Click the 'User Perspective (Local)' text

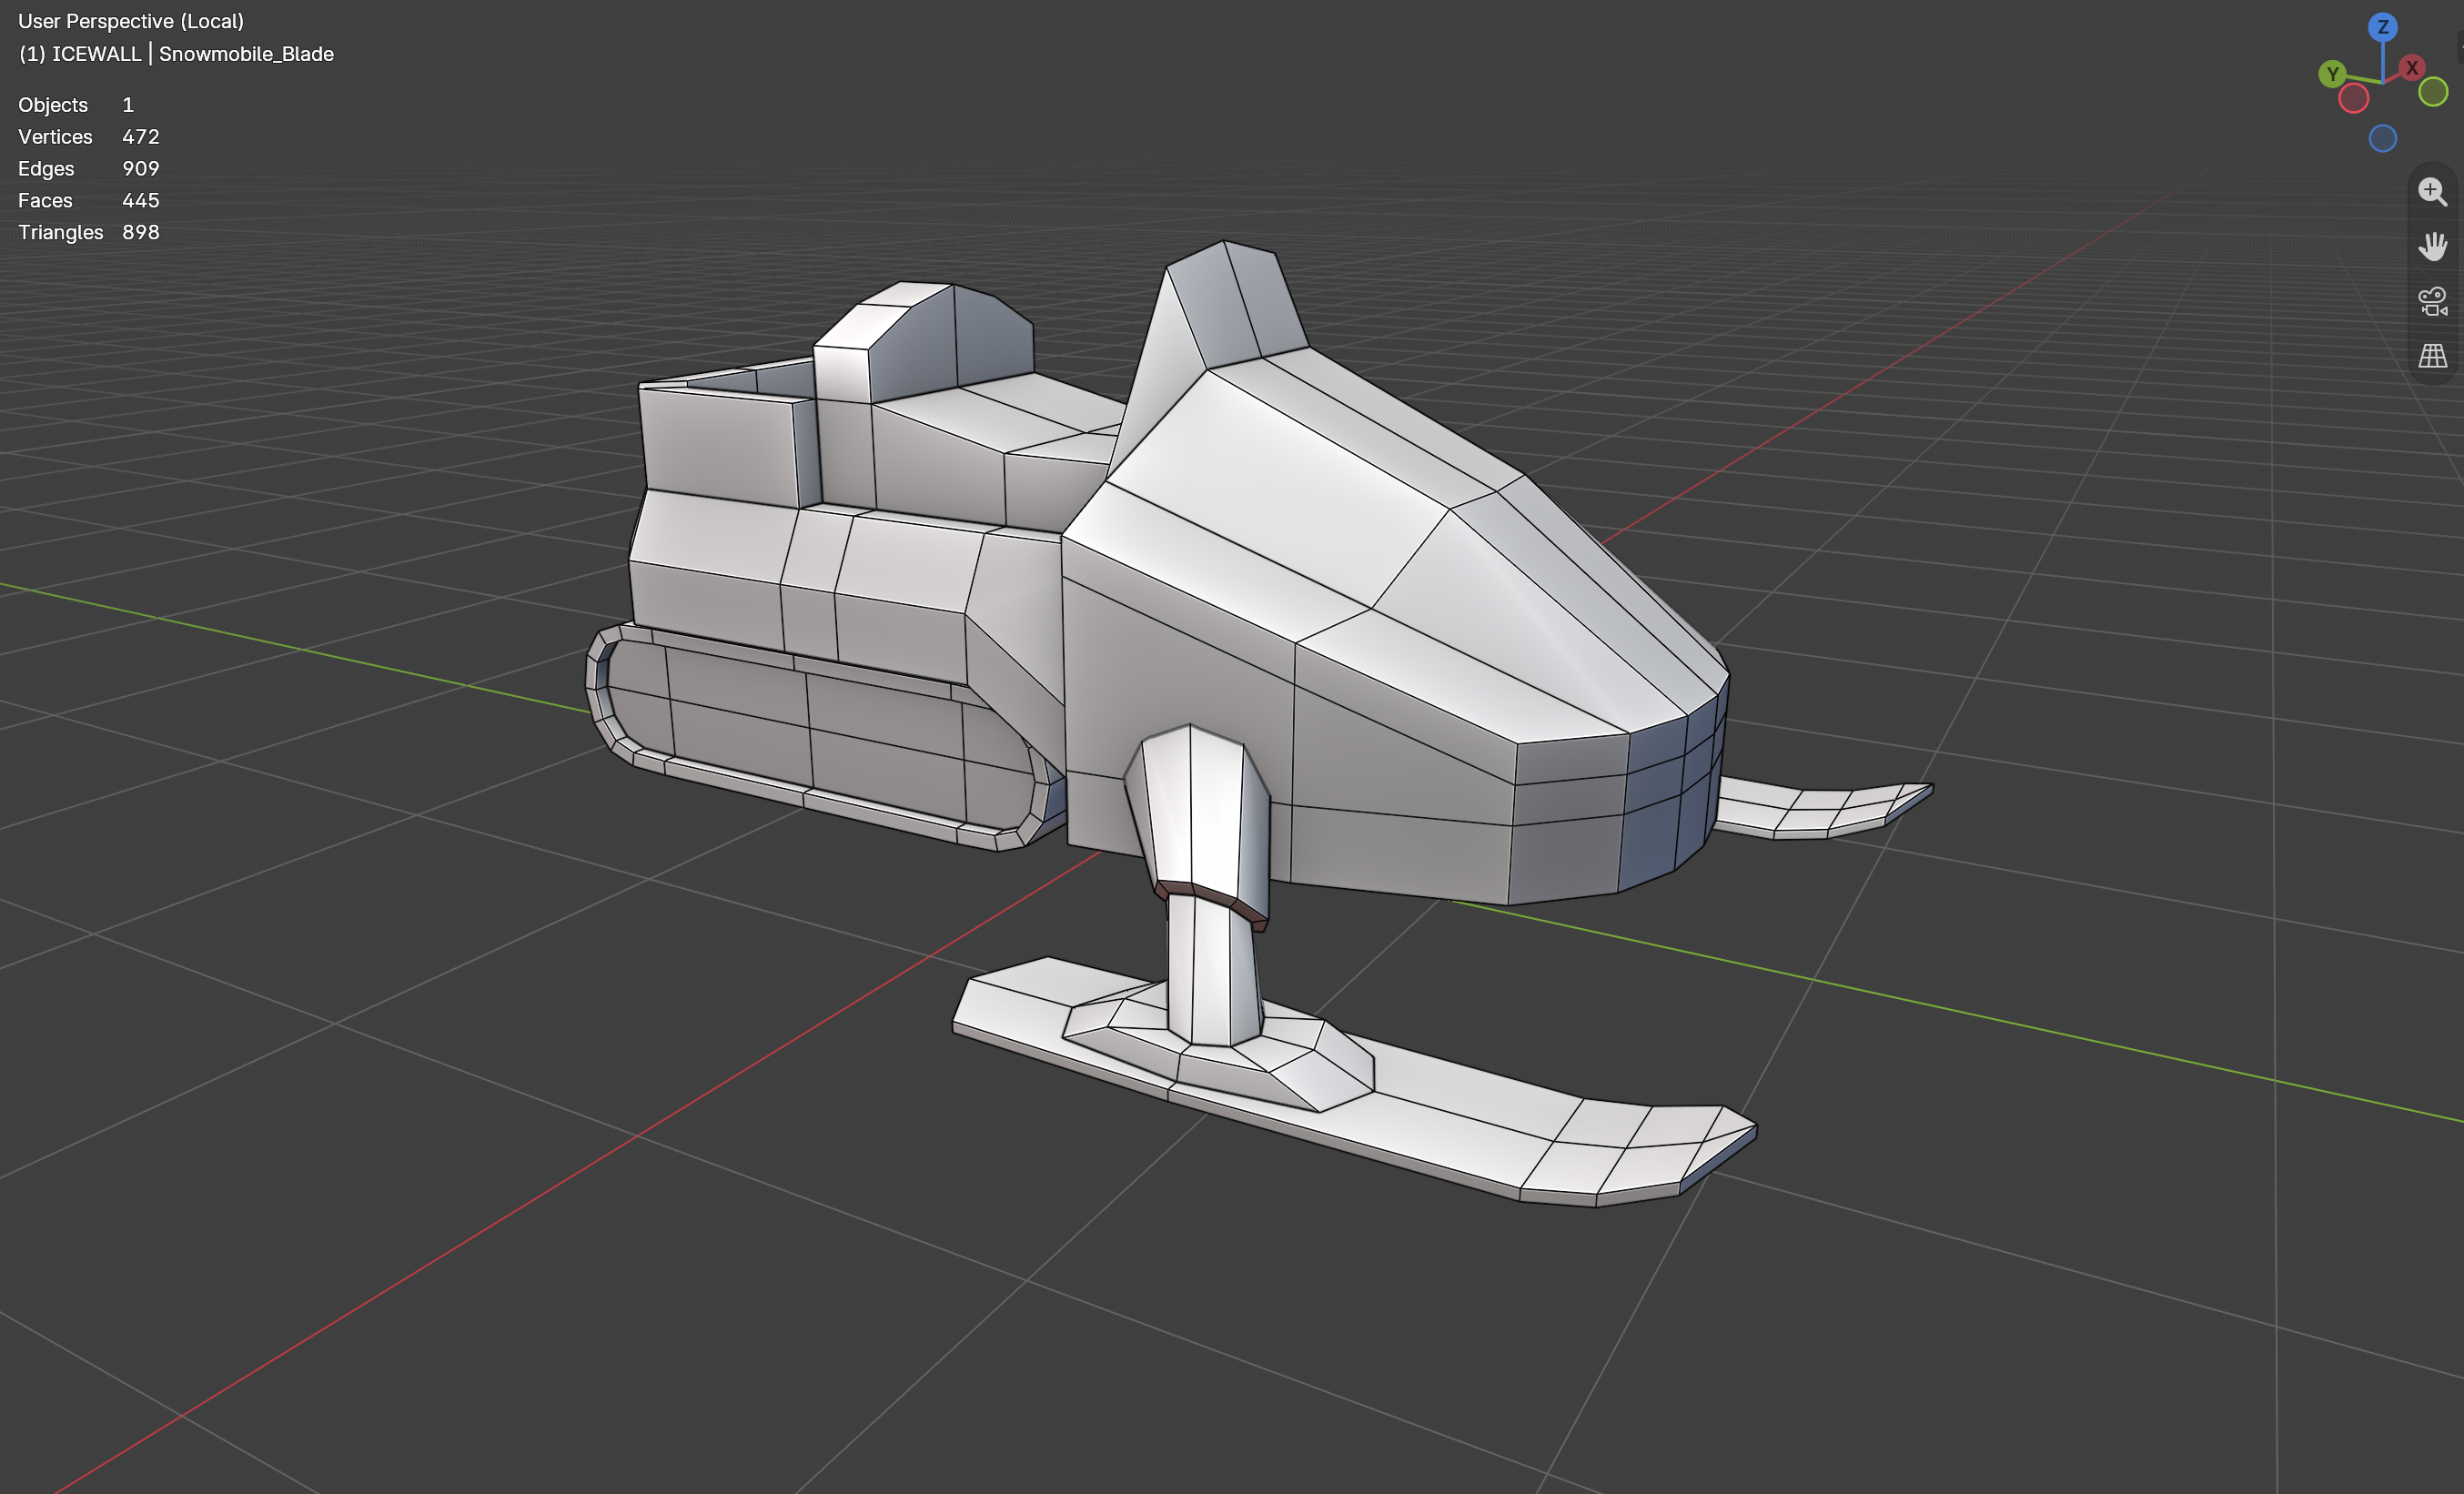click(131, 21)
